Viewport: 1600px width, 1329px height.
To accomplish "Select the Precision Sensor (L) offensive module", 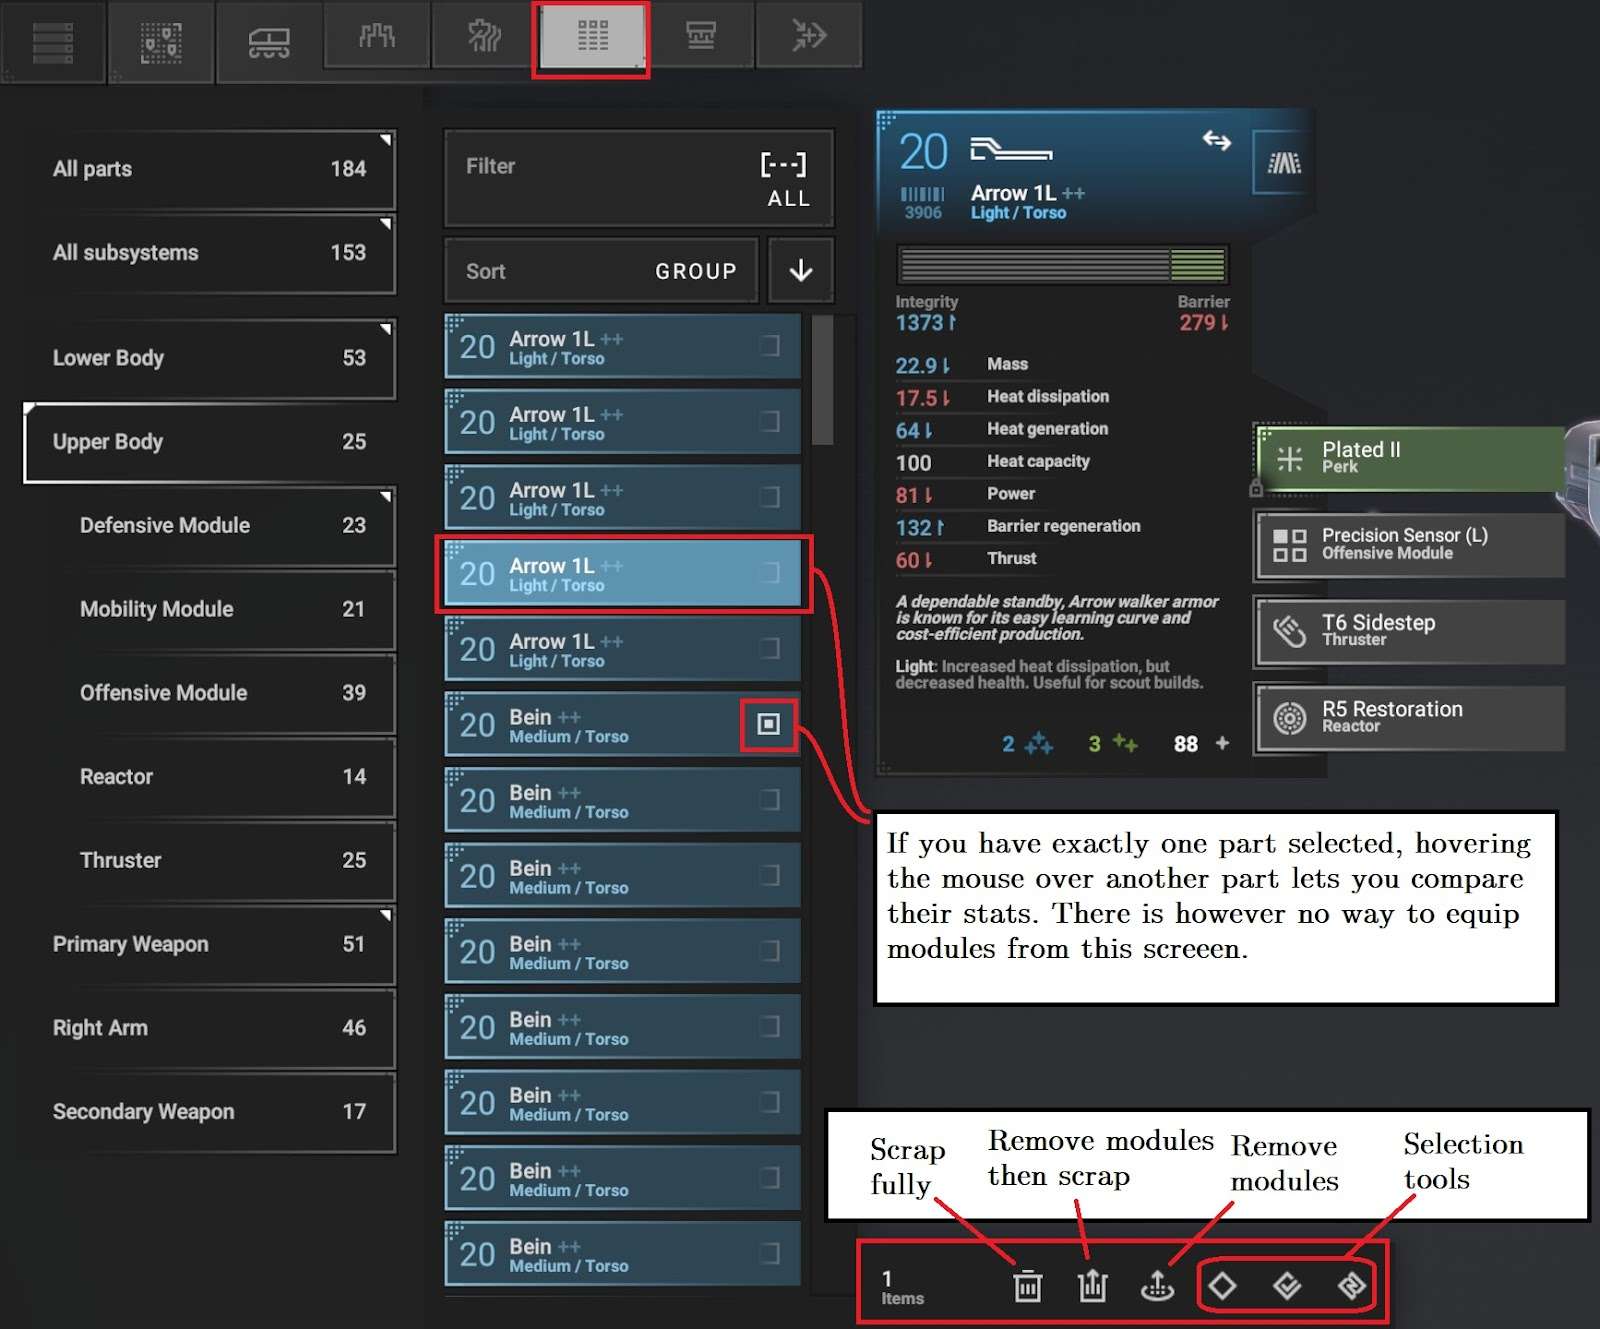I will click(x=1410, y=545).
